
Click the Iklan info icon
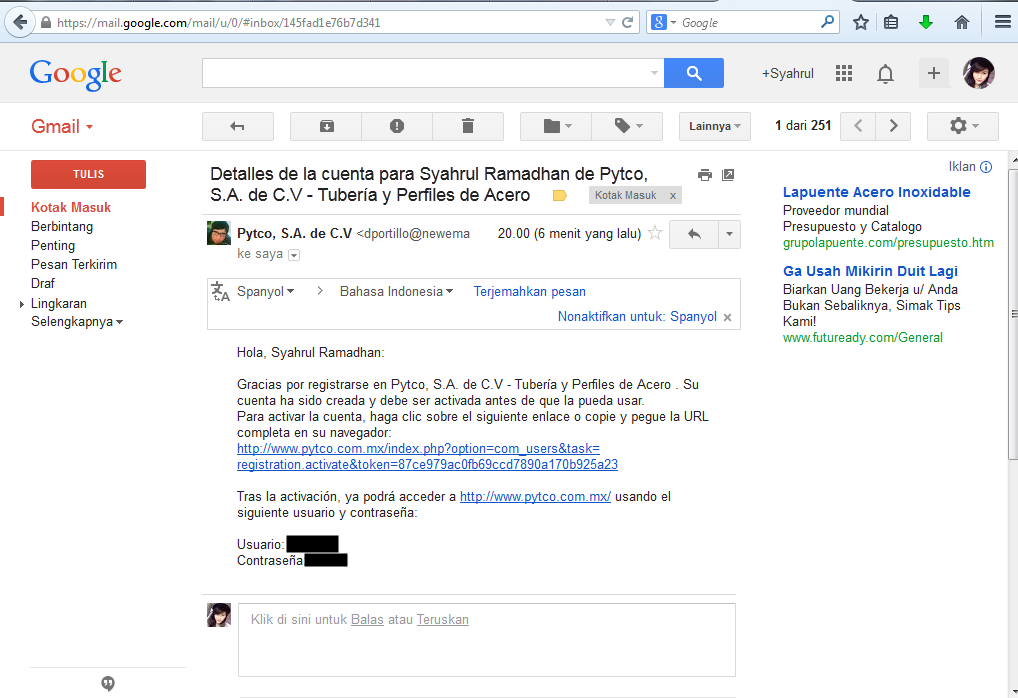986,167
